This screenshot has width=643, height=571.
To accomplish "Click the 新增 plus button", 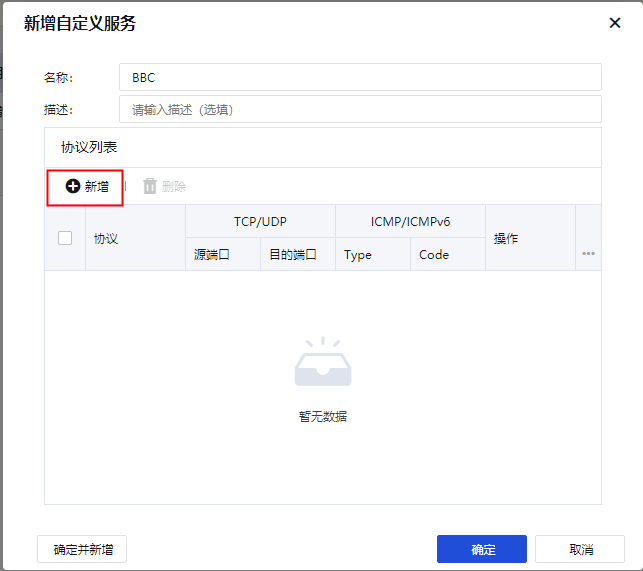I will [x=87, y=187].
